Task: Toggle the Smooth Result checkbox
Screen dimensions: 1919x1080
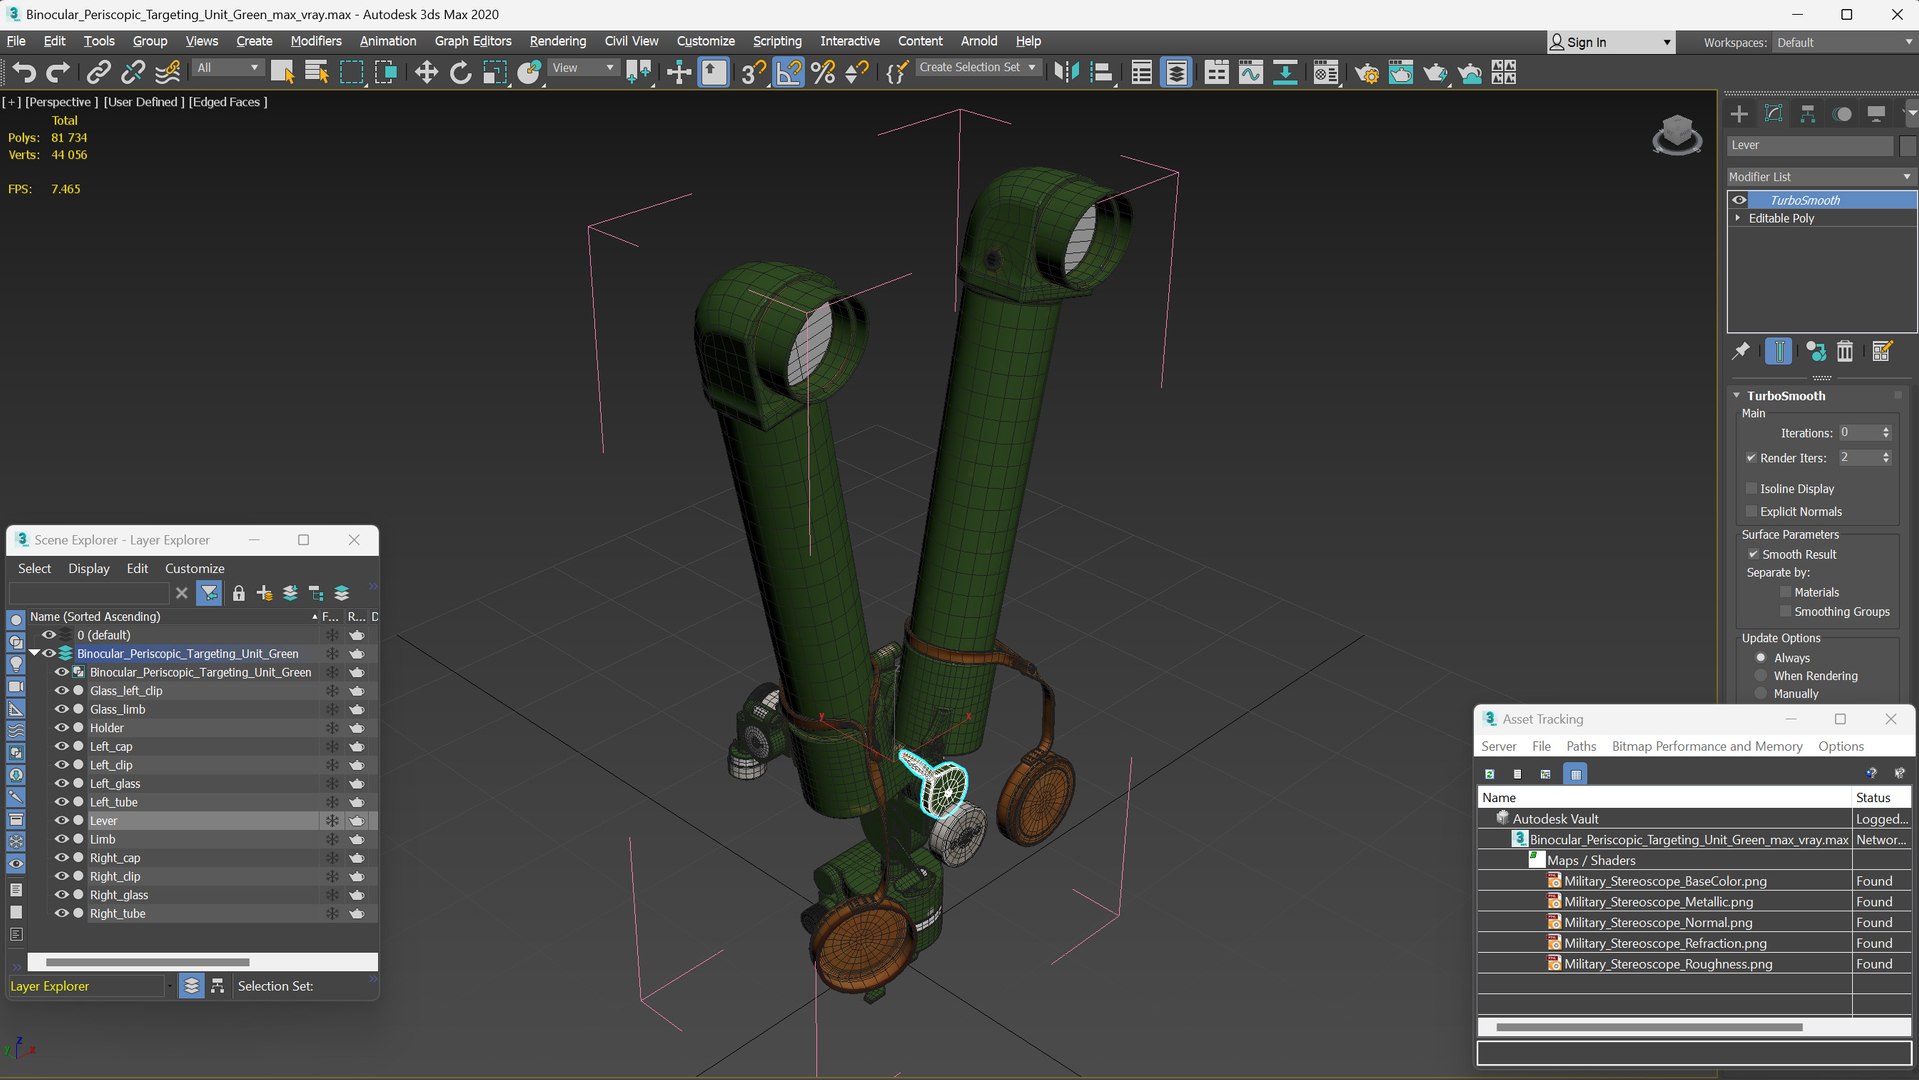Action: (1753, 554)
